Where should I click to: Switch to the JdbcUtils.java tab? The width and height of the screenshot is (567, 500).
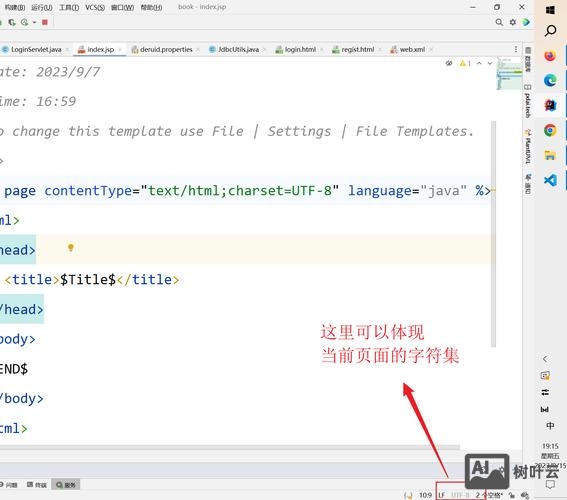pyautogui.click(x=238, y=50)
